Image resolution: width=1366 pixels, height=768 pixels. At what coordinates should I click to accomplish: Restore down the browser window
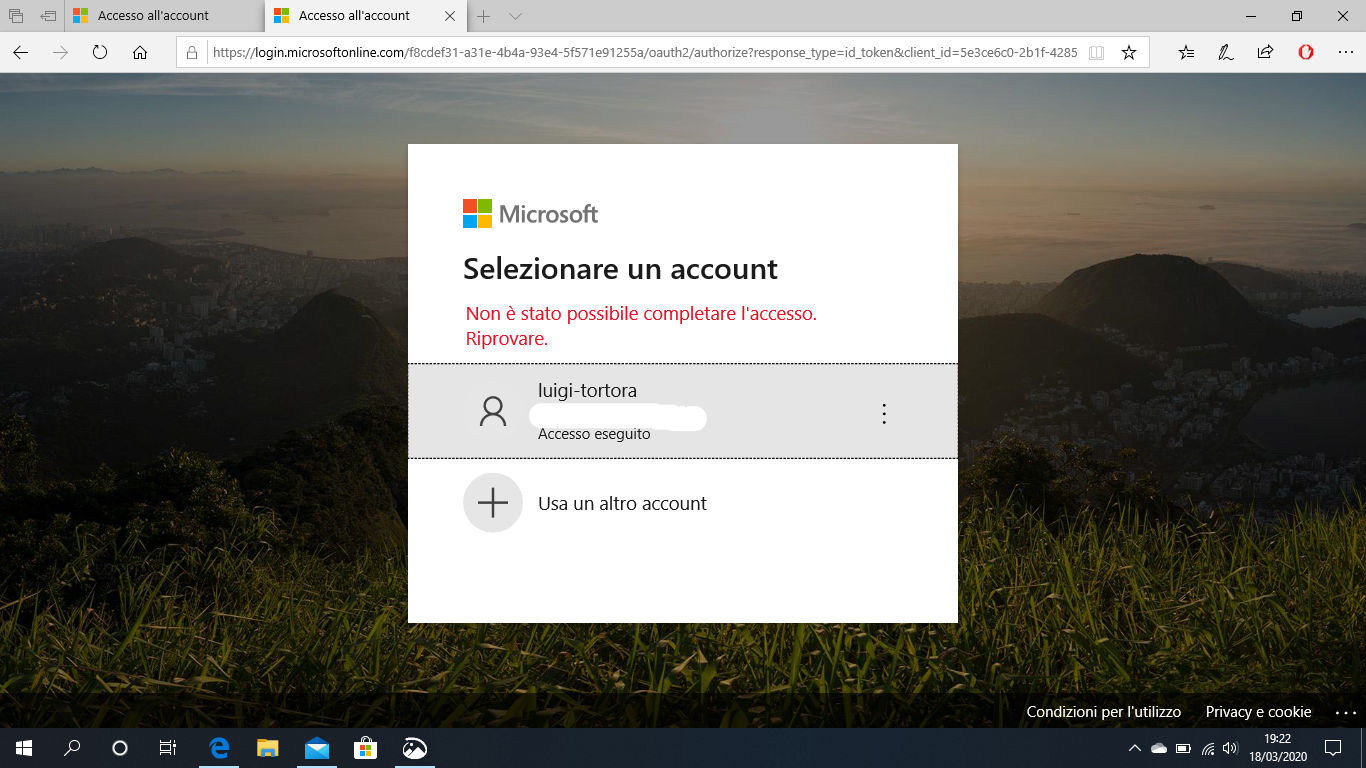pos(1297,16)
